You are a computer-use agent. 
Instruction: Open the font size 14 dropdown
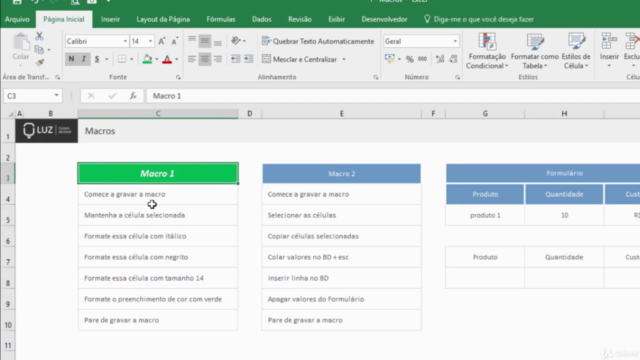click(150, 41)
